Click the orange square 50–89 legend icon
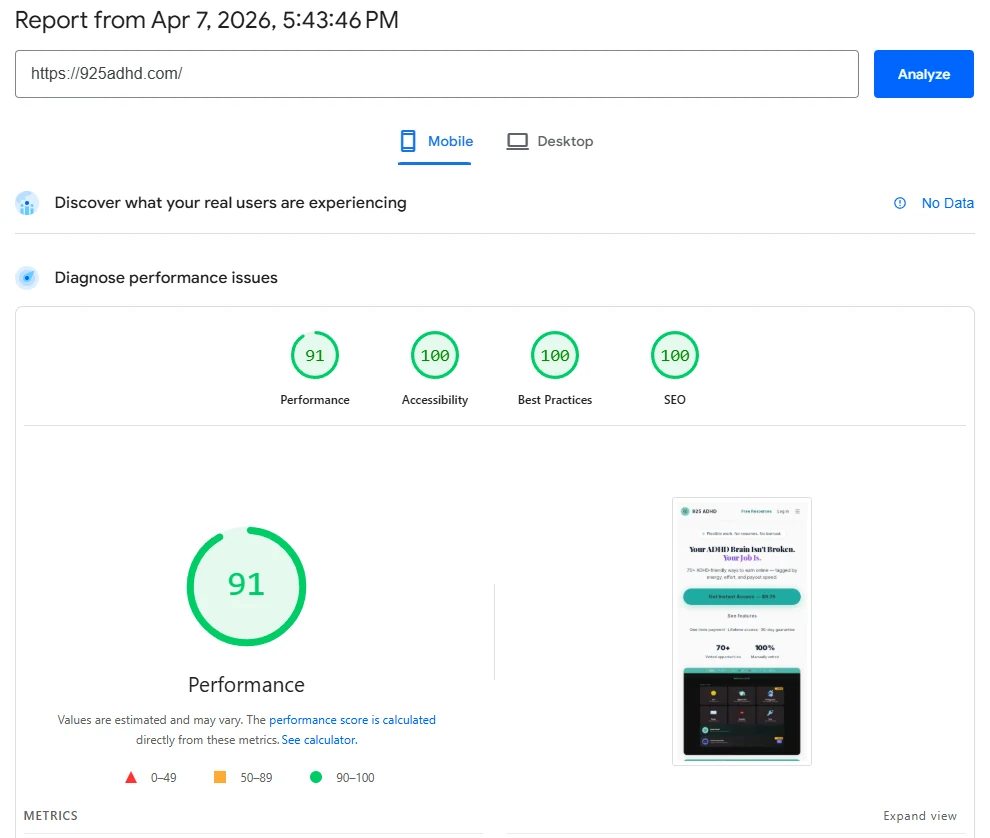990x838 pixels. 220,777
